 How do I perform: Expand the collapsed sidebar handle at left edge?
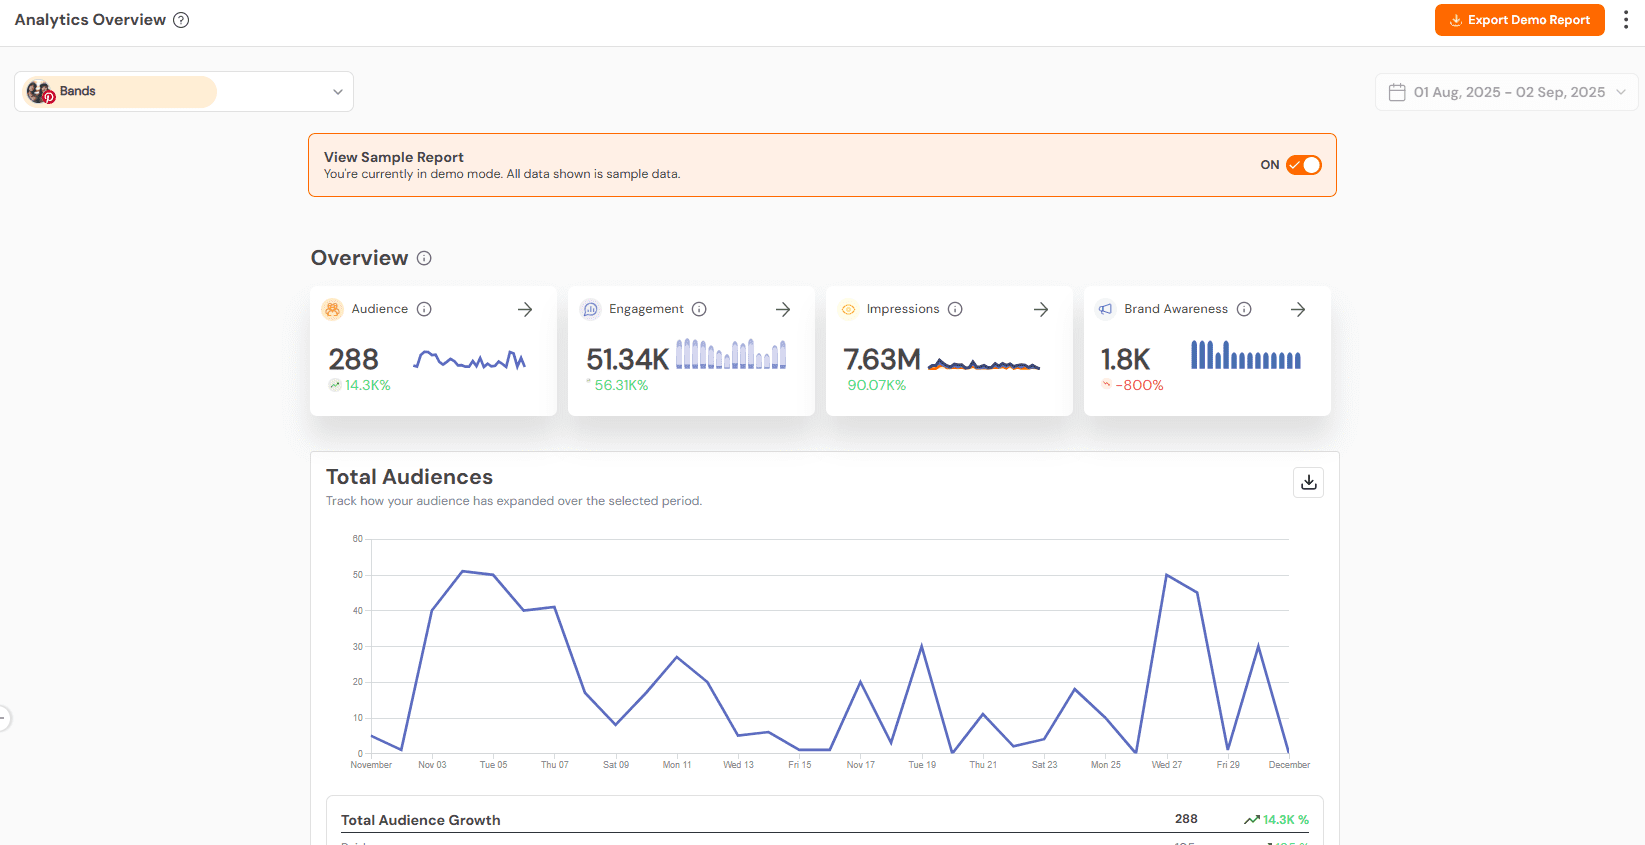click(x=4, y=718)
